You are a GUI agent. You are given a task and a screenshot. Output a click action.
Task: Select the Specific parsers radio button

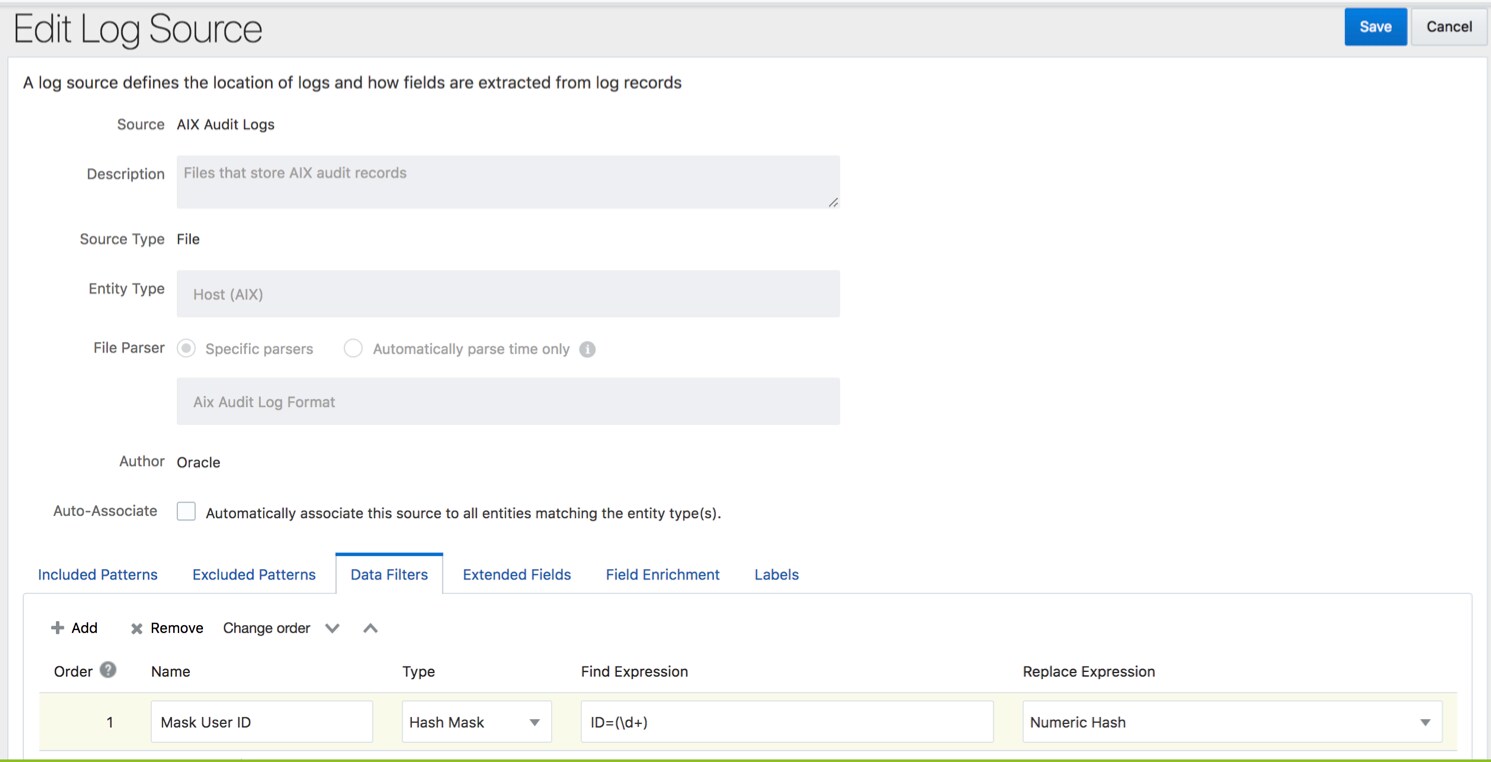(185, 349)
